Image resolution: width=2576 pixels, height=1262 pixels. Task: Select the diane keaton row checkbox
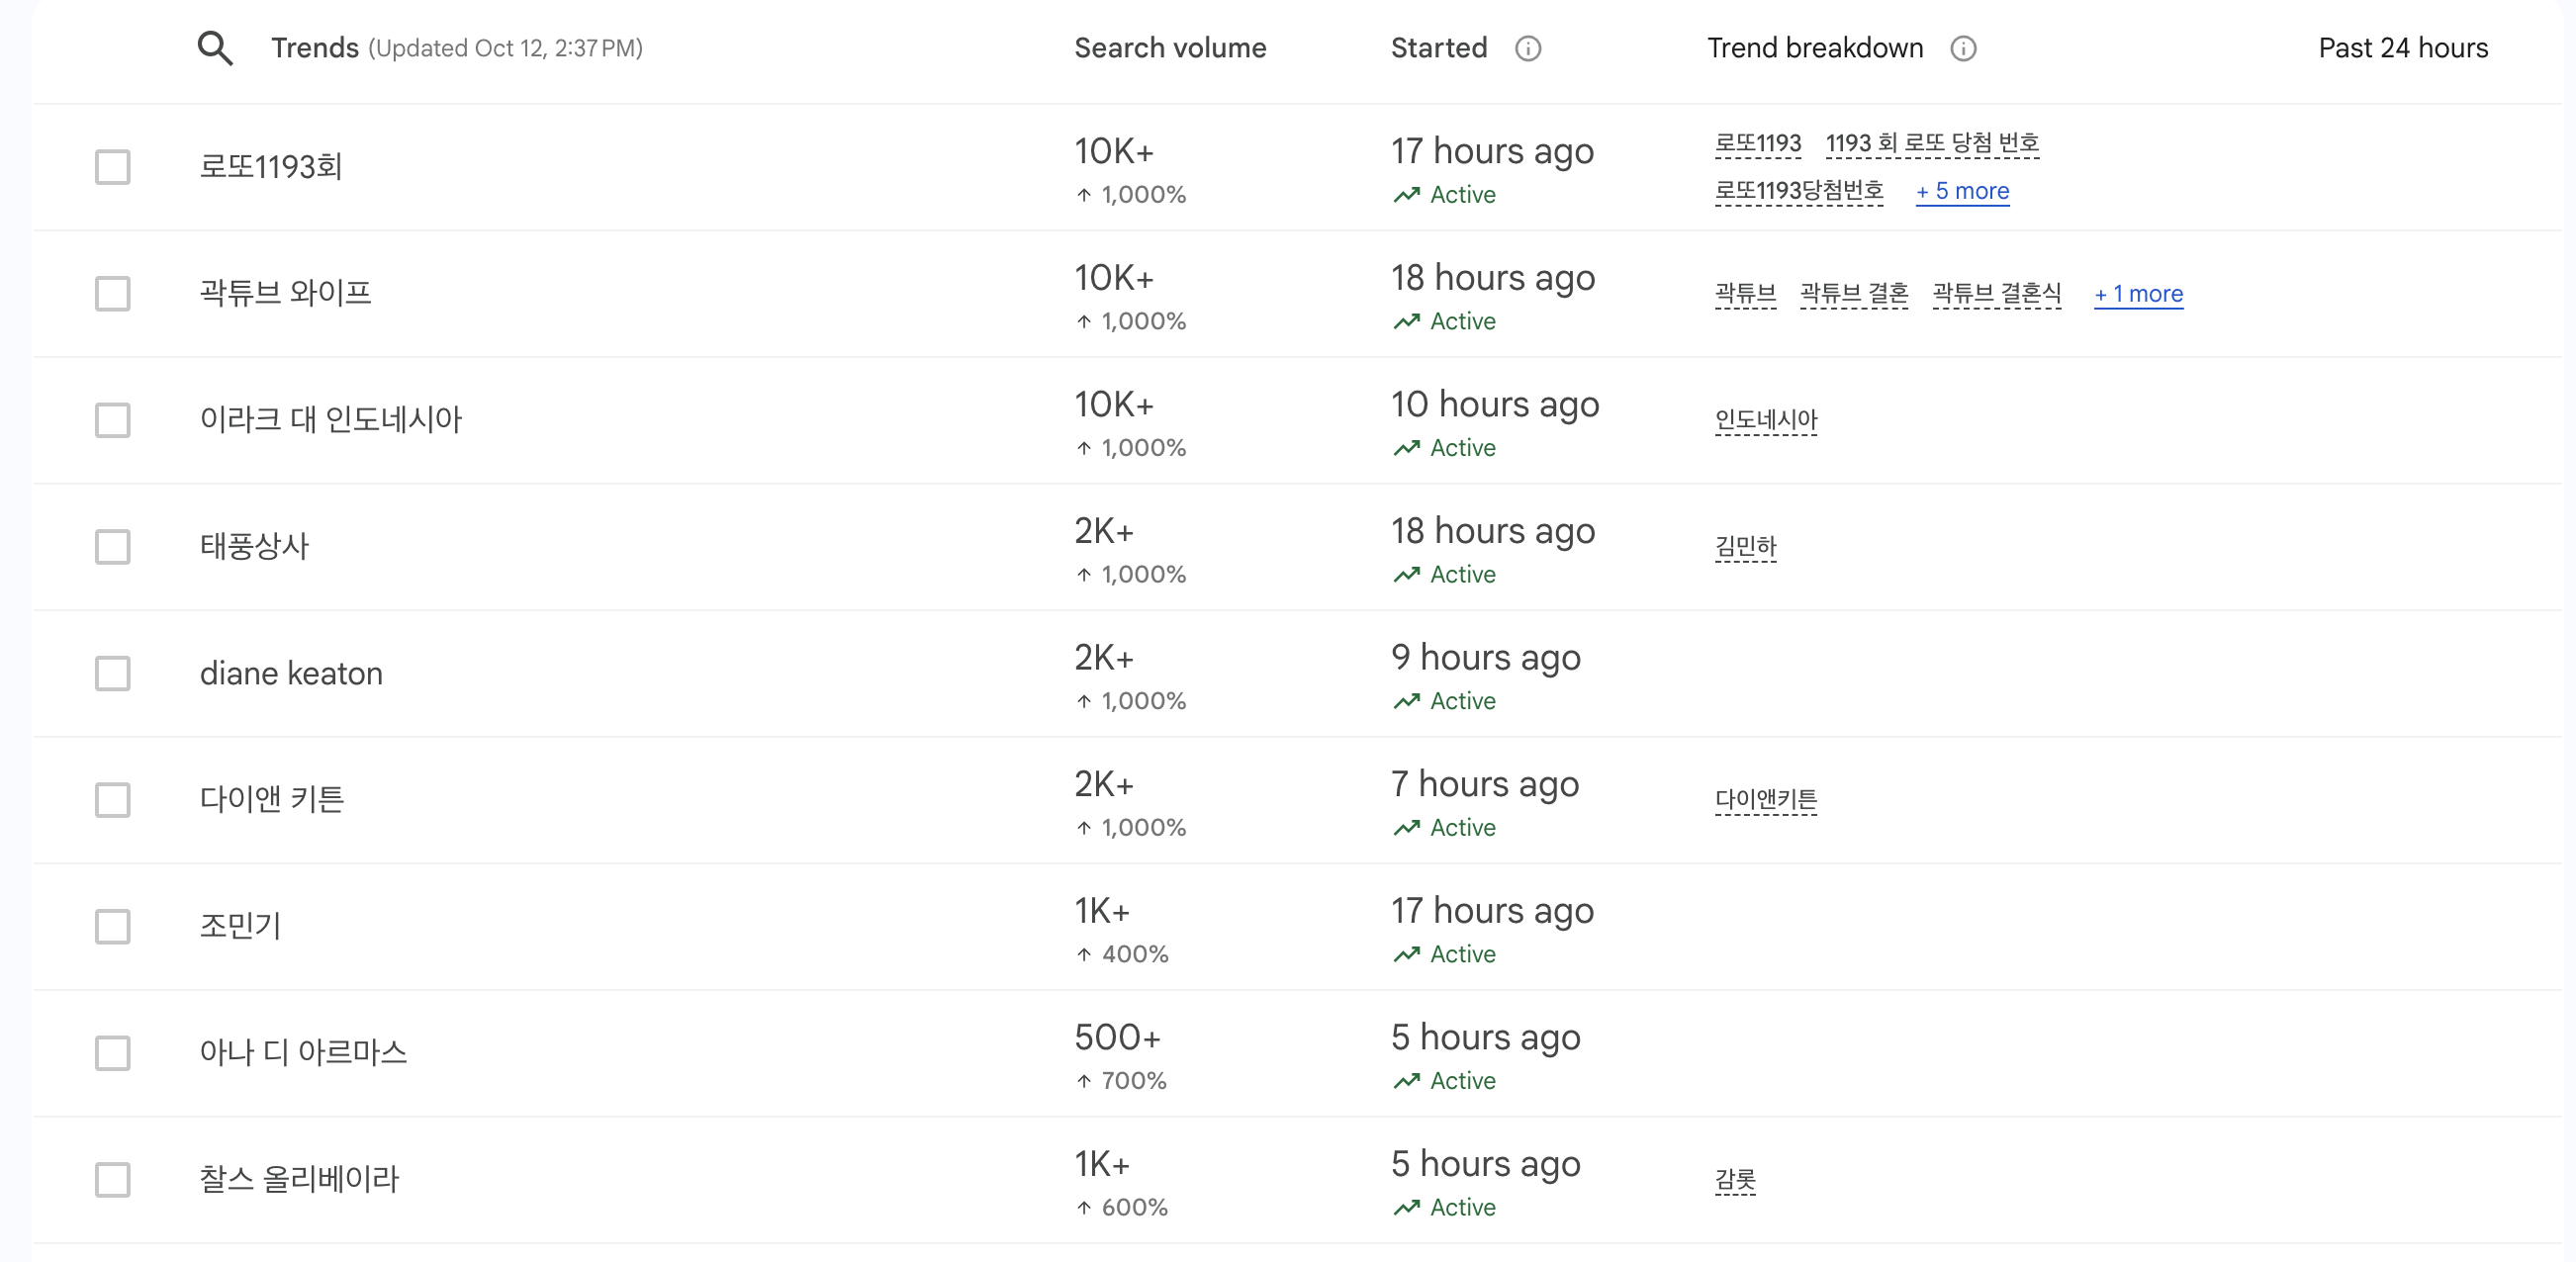113,673
